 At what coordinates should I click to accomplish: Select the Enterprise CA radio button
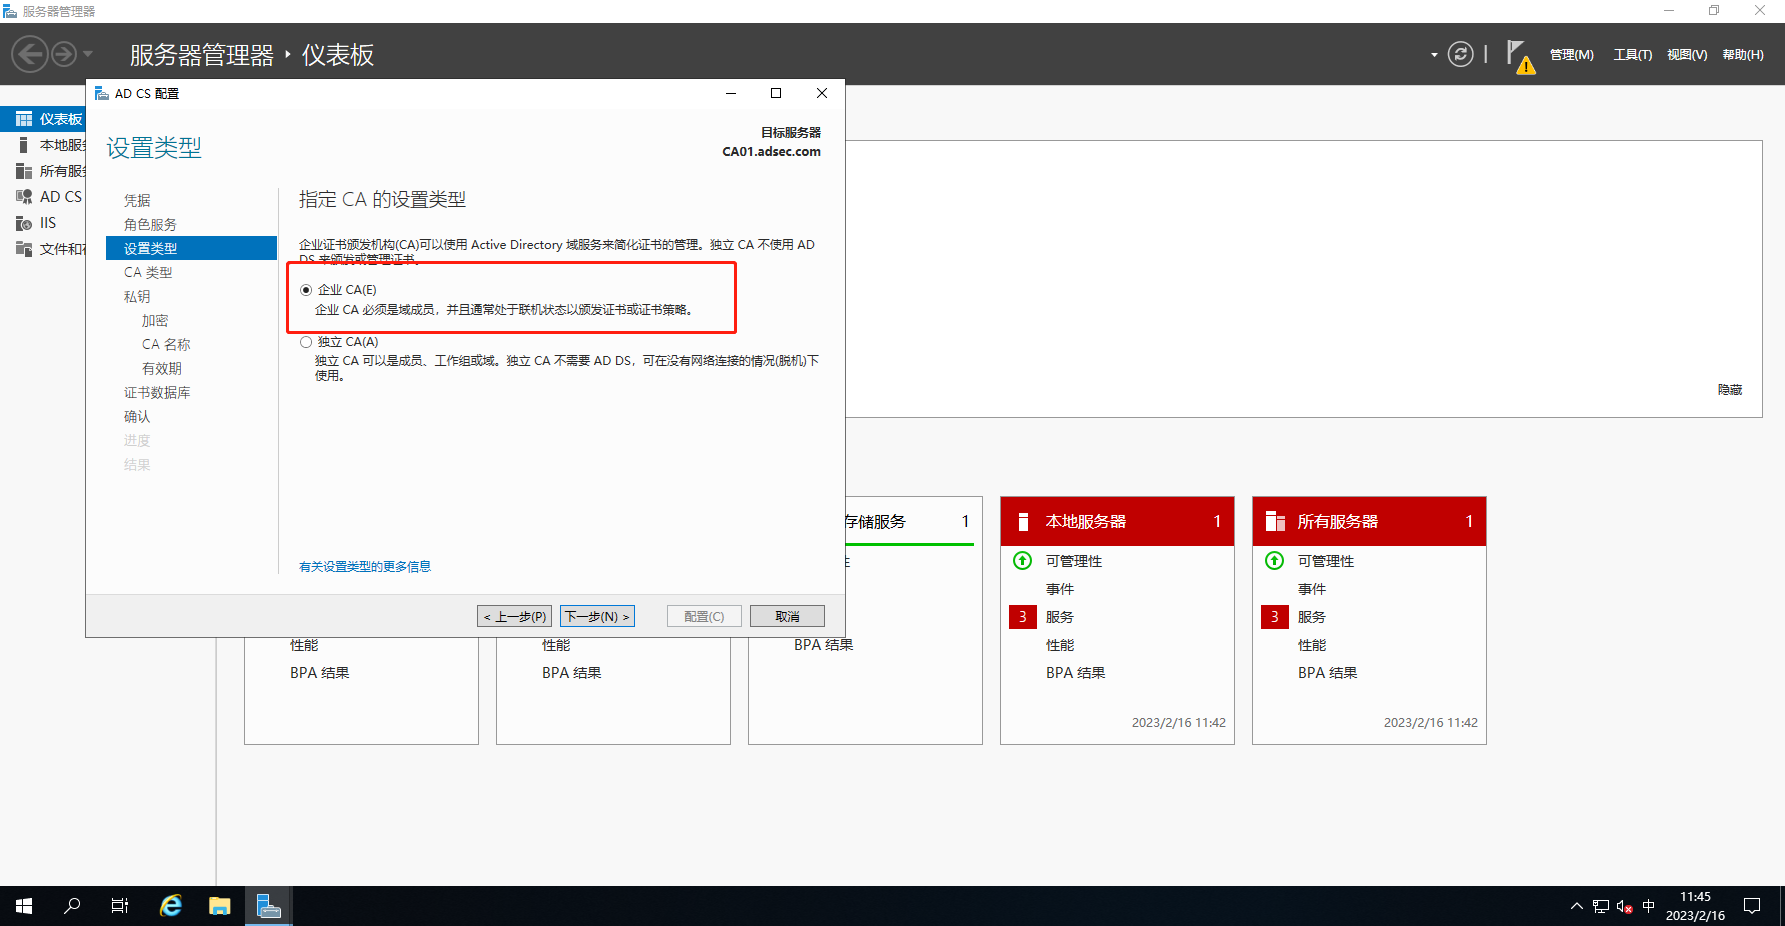[x=306, y=290]
